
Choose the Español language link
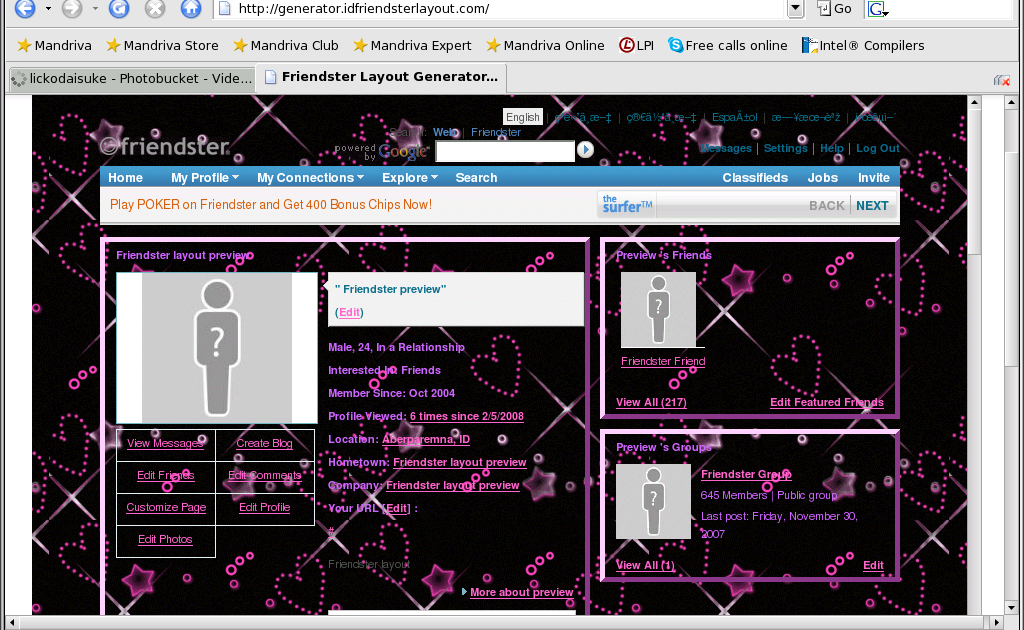734,117
